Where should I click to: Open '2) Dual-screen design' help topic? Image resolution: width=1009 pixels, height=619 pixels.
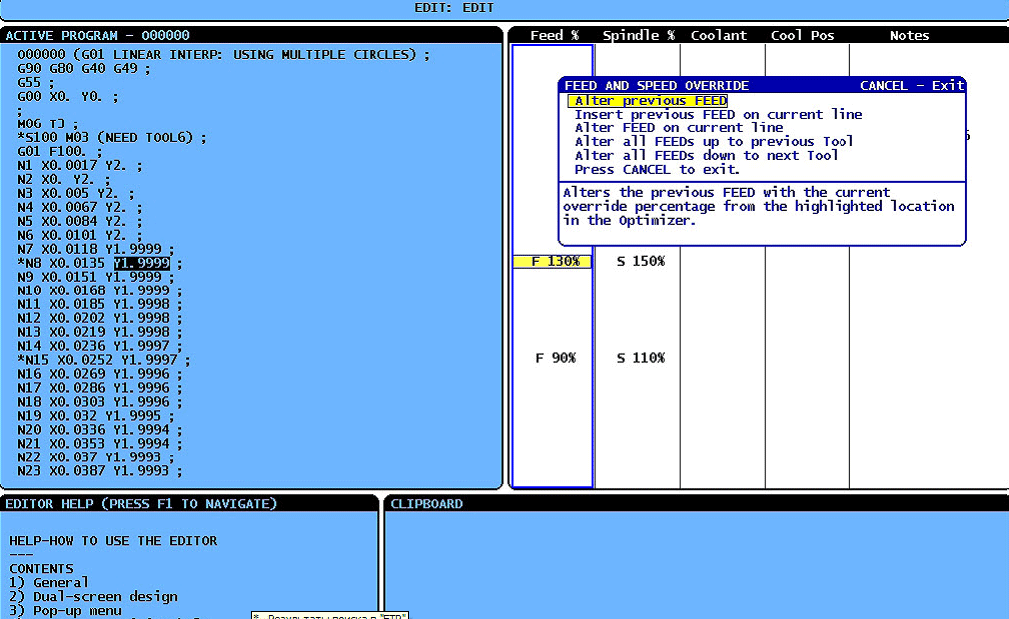coord(93,597)
